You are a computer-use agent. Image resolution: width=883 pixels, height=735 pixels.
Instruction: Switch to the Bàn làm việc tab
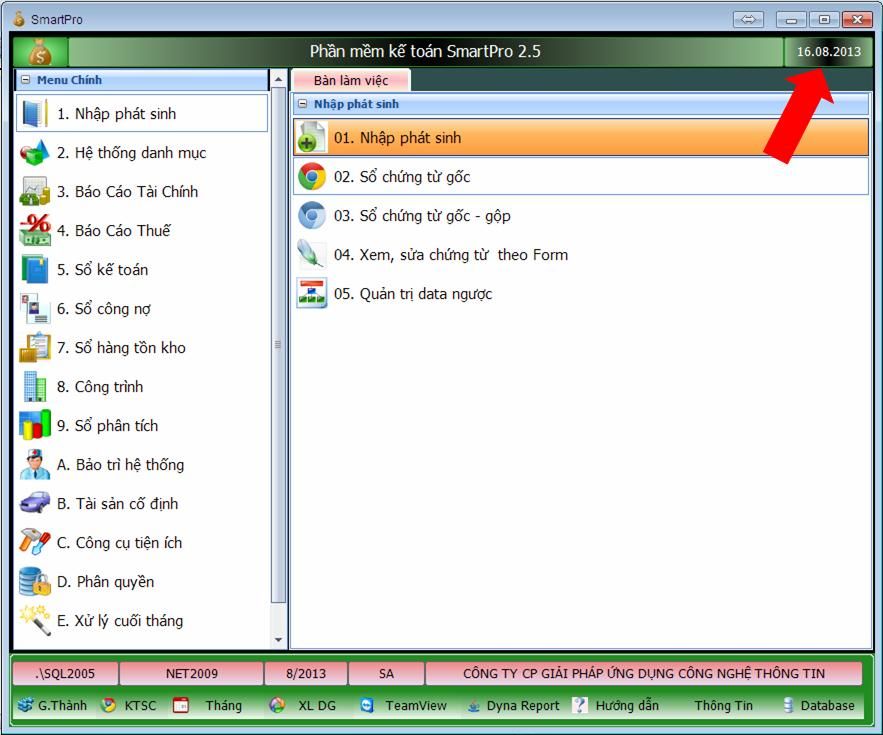(x=350, y=80)
